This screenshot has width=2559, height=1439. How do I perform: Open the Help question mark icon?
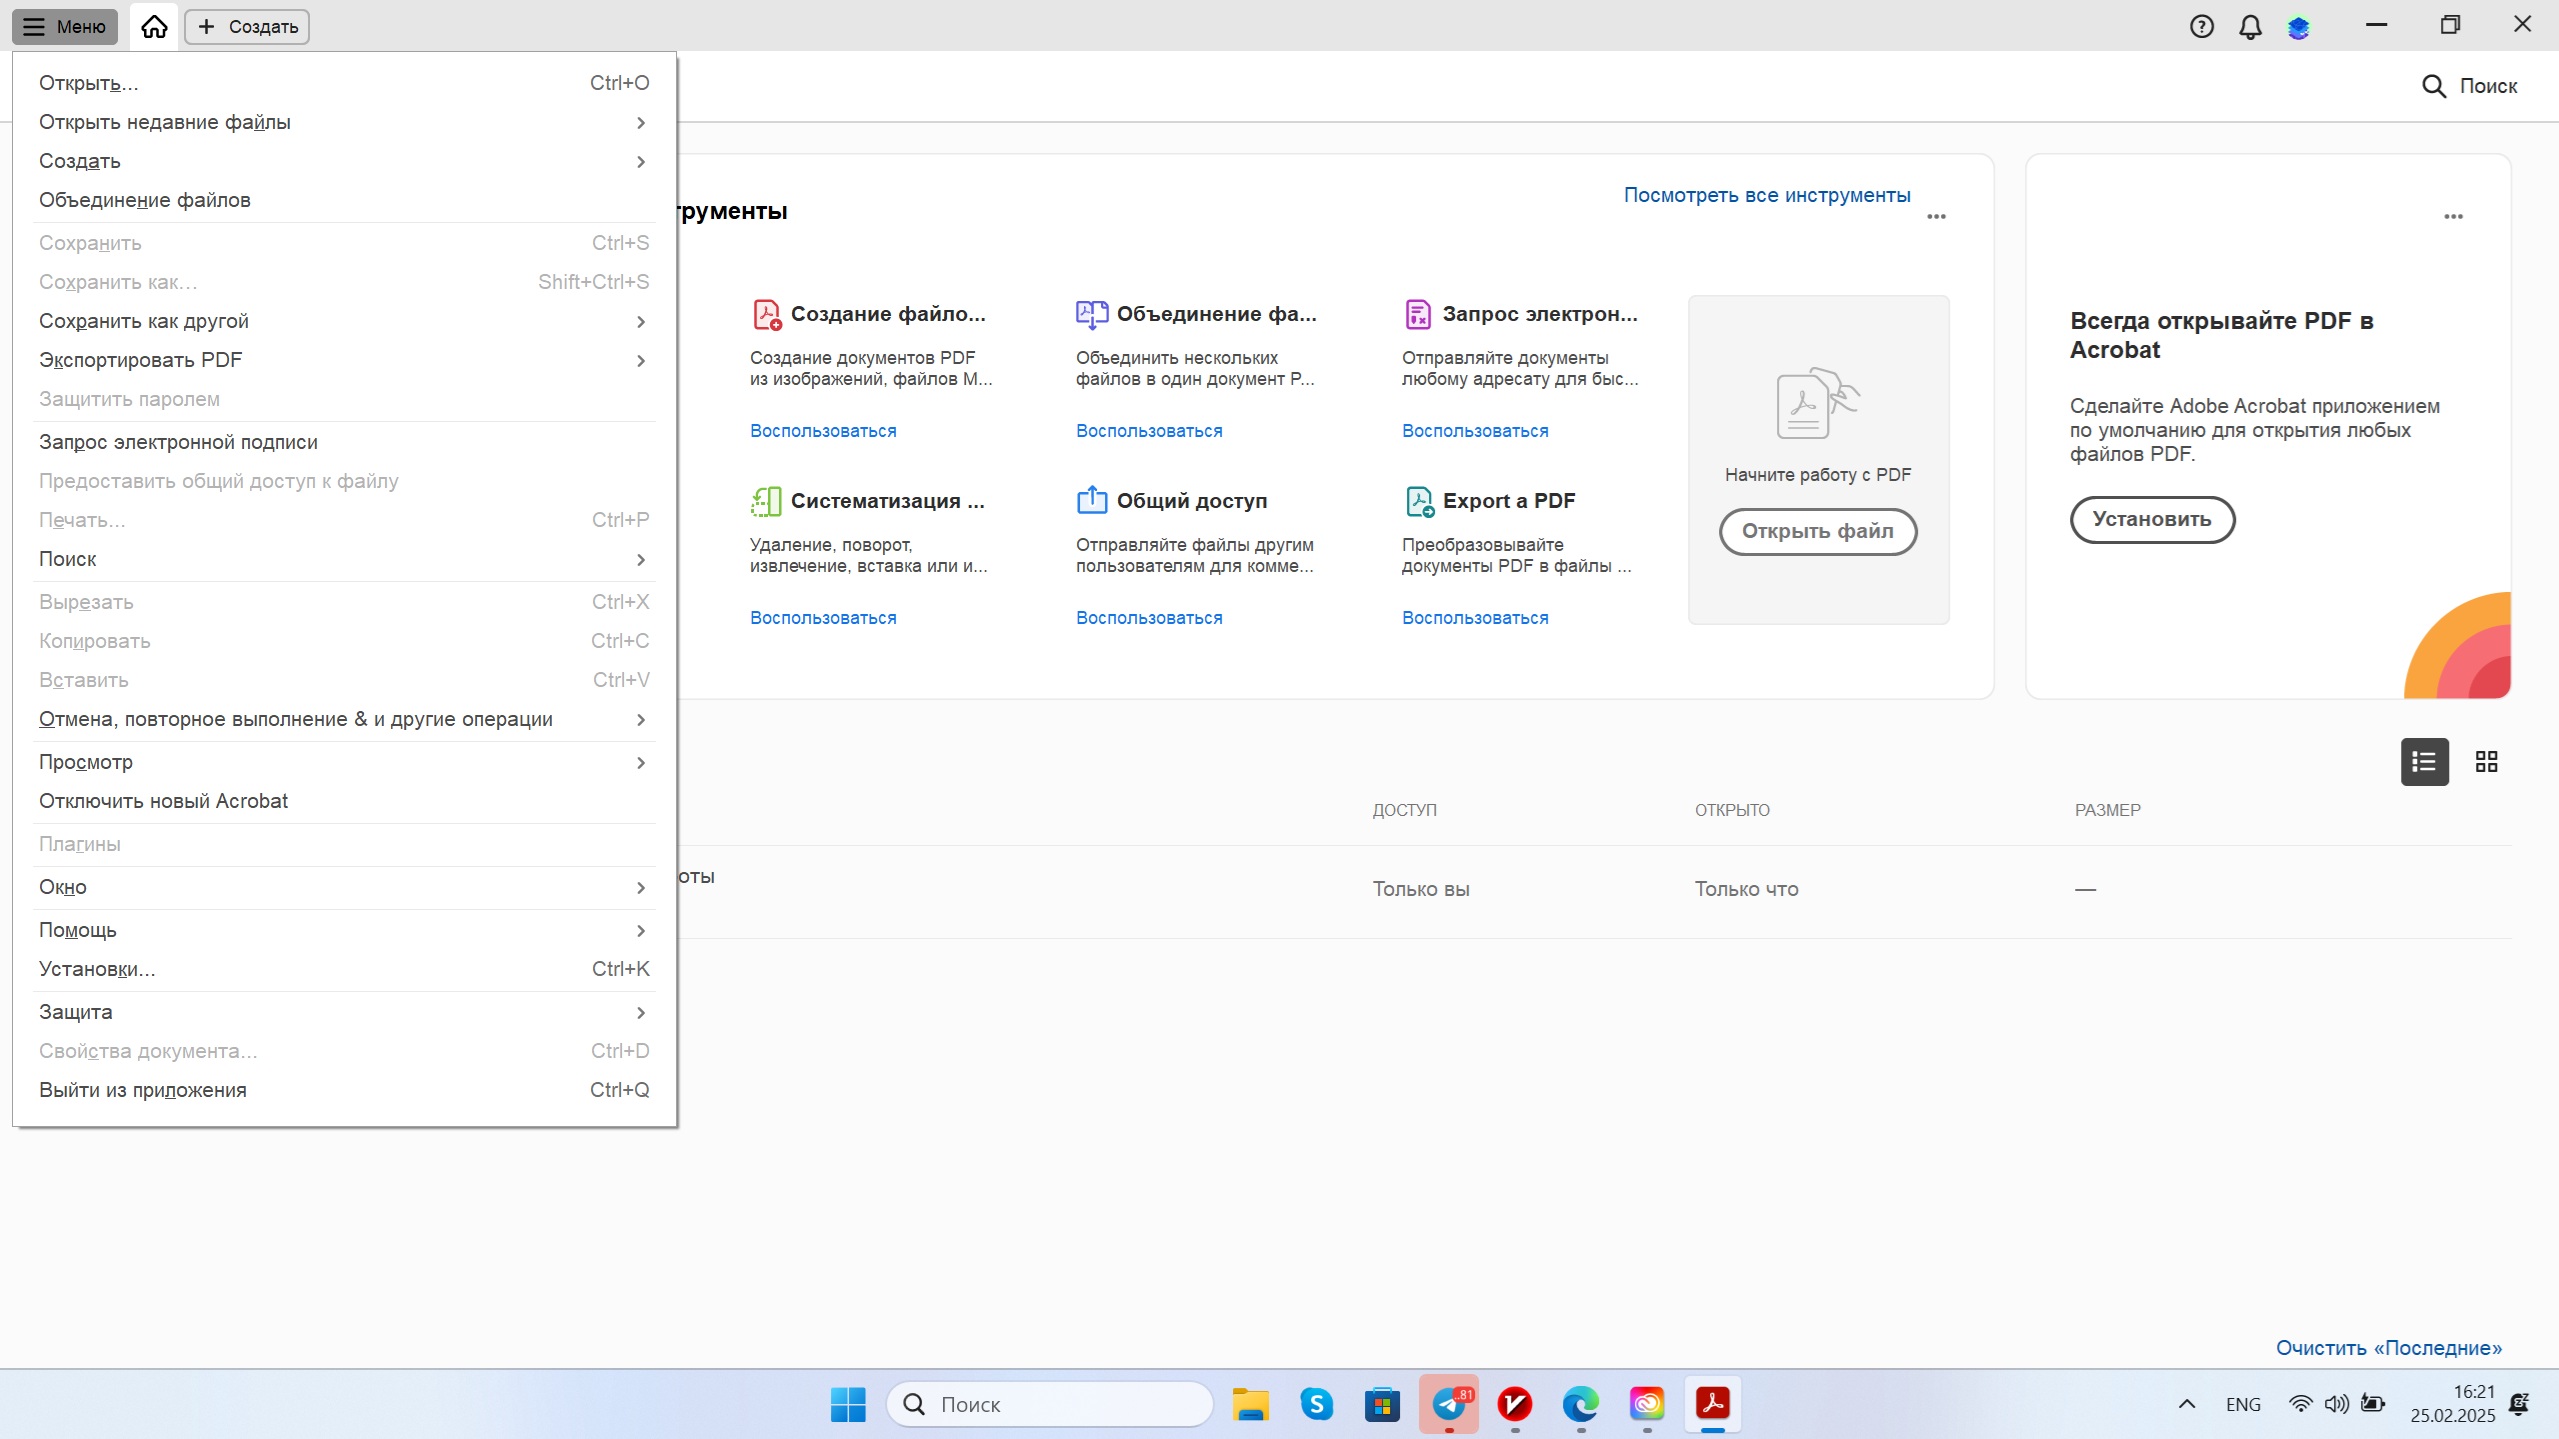pyautogui.click(x=2201, y=27)
